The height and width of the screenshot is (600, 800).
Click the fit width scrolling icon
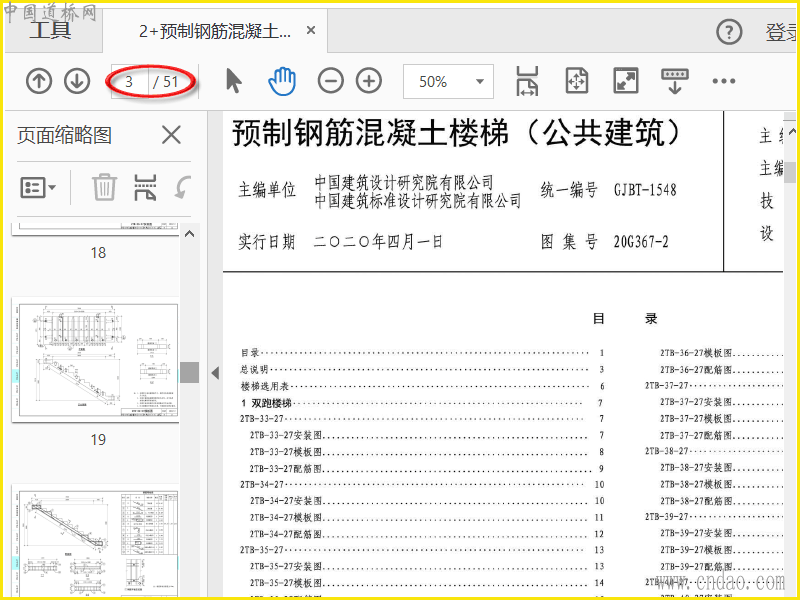527,81
